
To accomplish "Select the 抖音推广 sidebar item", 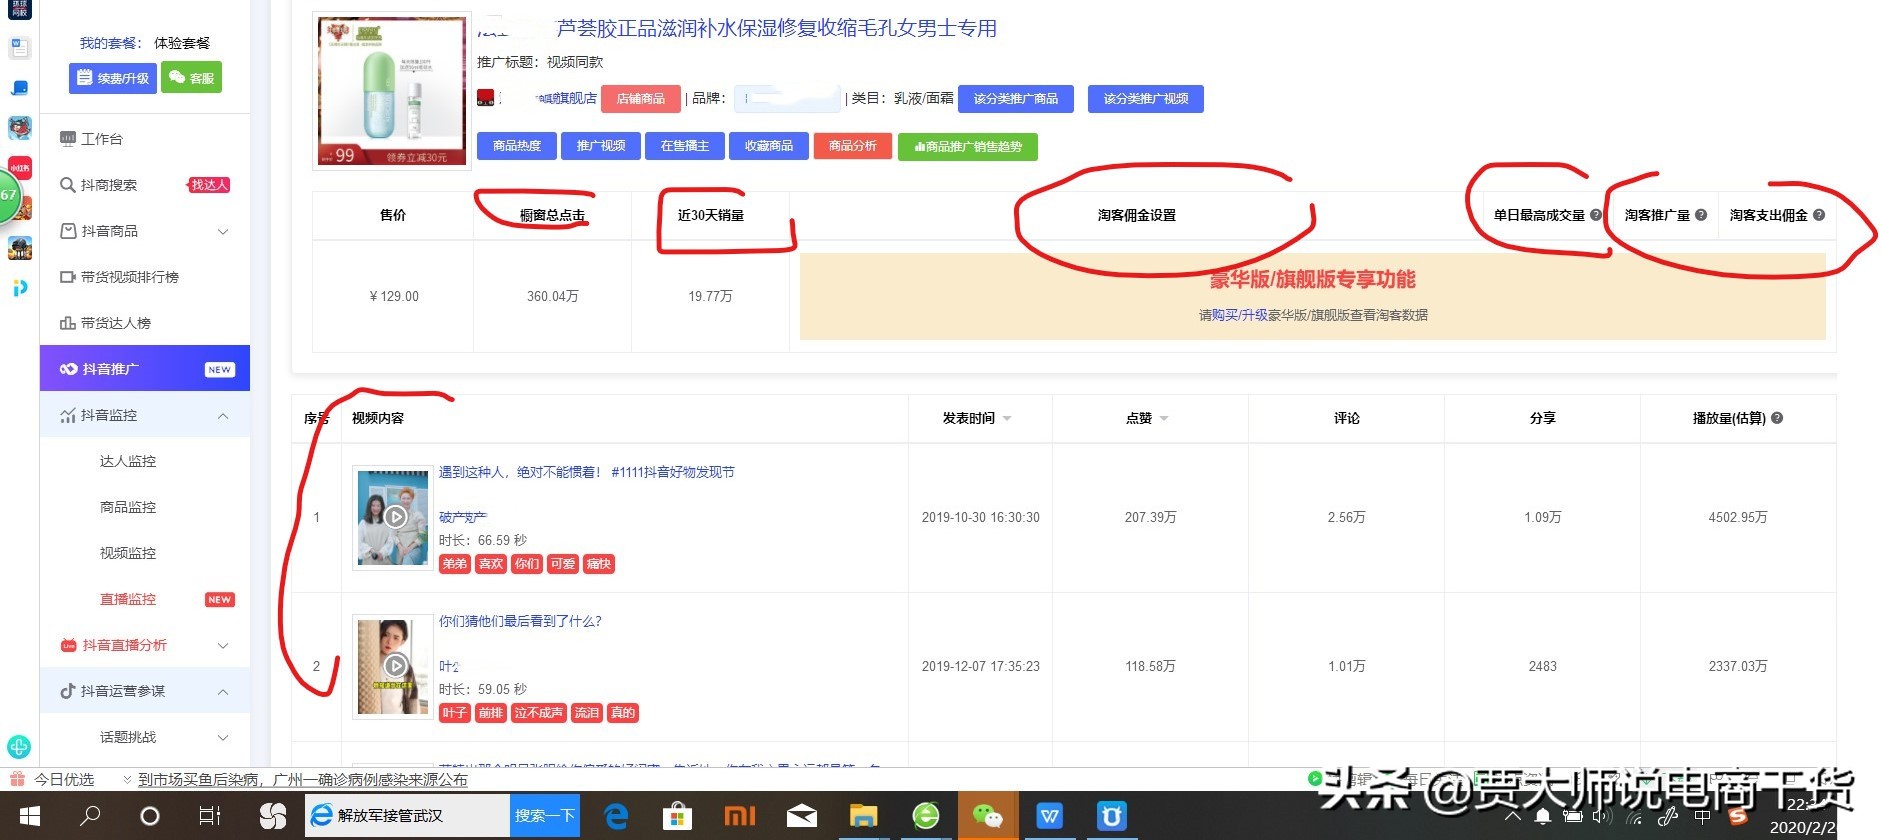I will tap(145, 369).
